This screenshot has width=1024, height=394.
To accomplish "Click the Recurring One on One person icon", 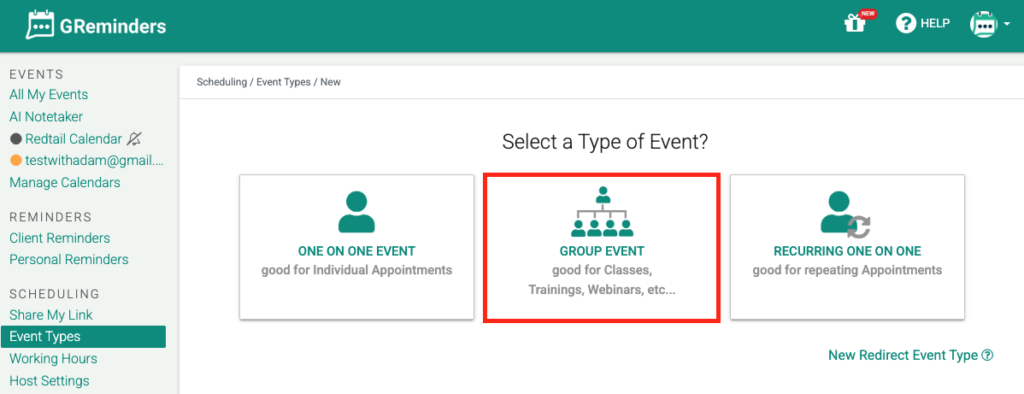I will coord(845,214).
